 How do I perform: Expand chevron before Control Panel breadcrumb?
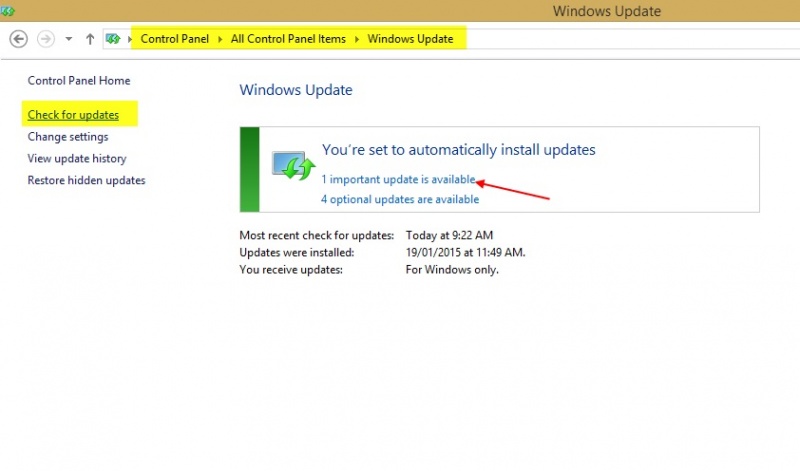130,39
